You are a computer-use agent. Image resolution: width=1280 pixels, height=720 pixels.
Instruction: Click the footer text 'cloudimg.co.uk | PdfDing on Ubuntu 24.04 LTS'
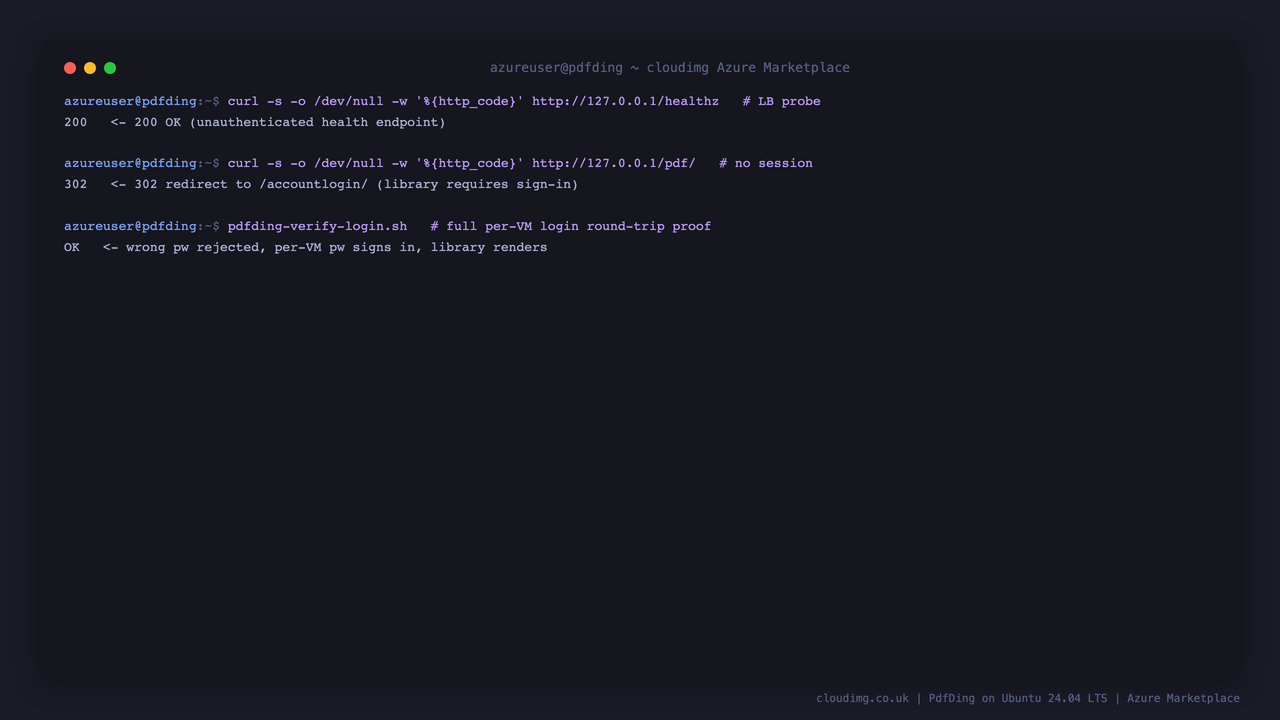tap(962, 698)
